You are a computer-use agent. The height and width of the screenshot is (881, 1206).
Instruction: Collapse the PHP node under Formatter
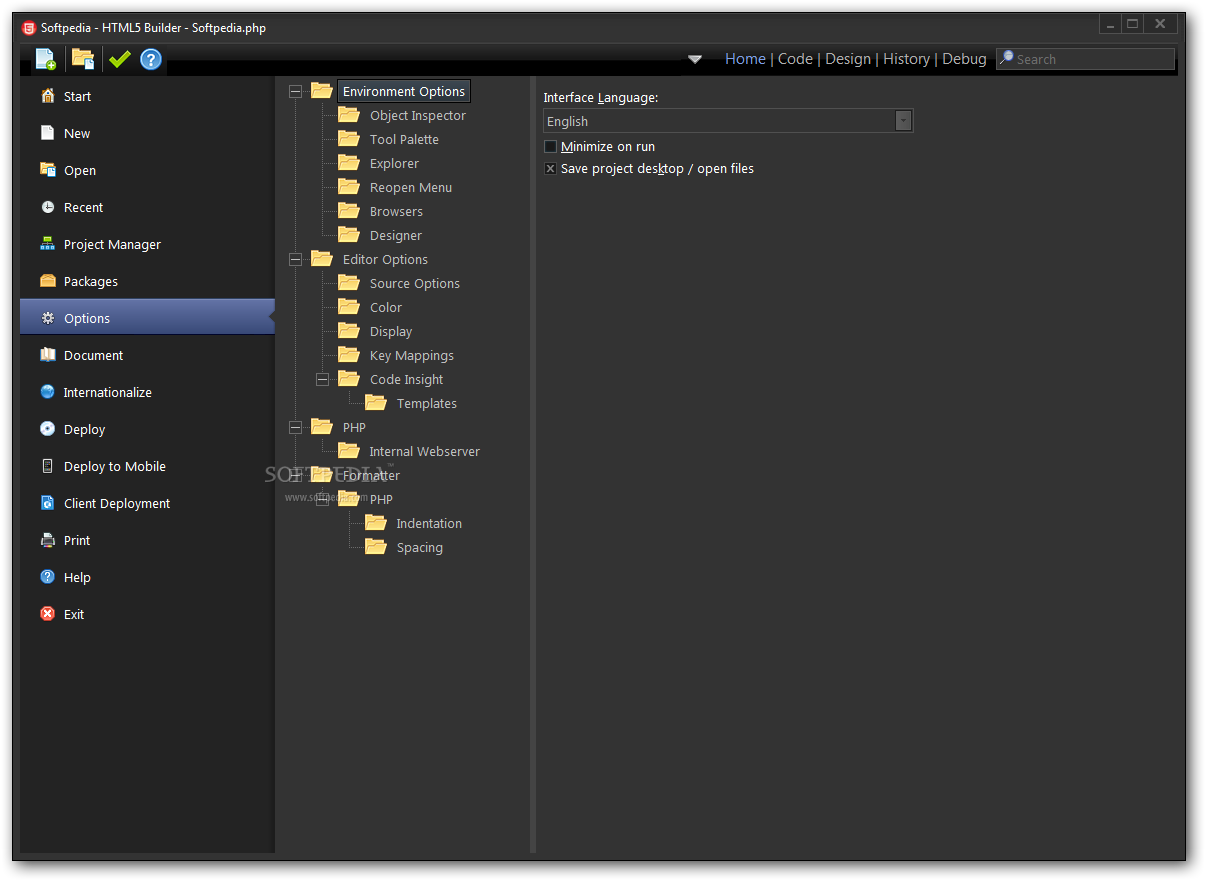point(322,499)
